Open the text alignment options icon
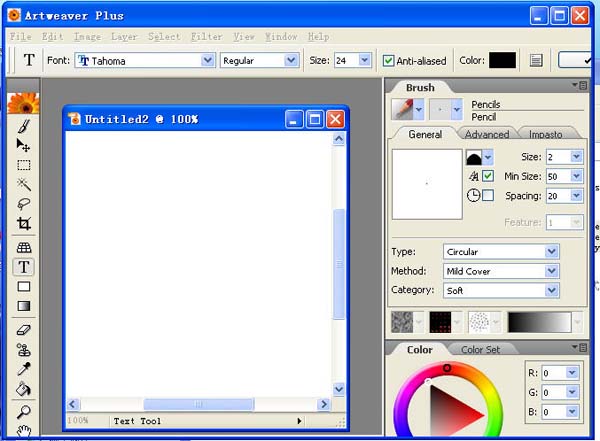Image resolution: width=600 pixels, height=441 pixels. (x=536, y=60)
